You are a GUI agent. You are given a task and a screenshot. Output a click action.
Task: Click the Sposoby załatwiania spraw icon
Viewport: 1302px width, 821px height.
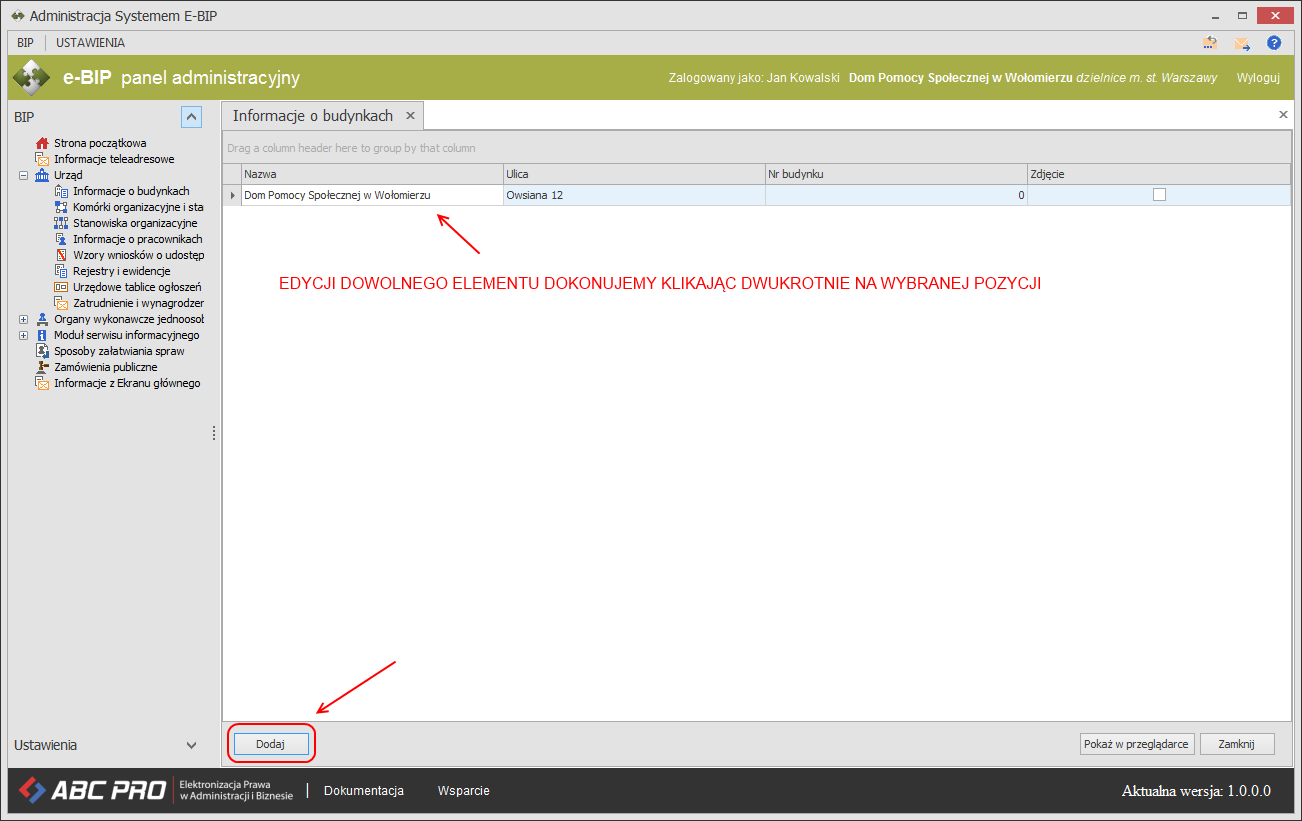42,351
